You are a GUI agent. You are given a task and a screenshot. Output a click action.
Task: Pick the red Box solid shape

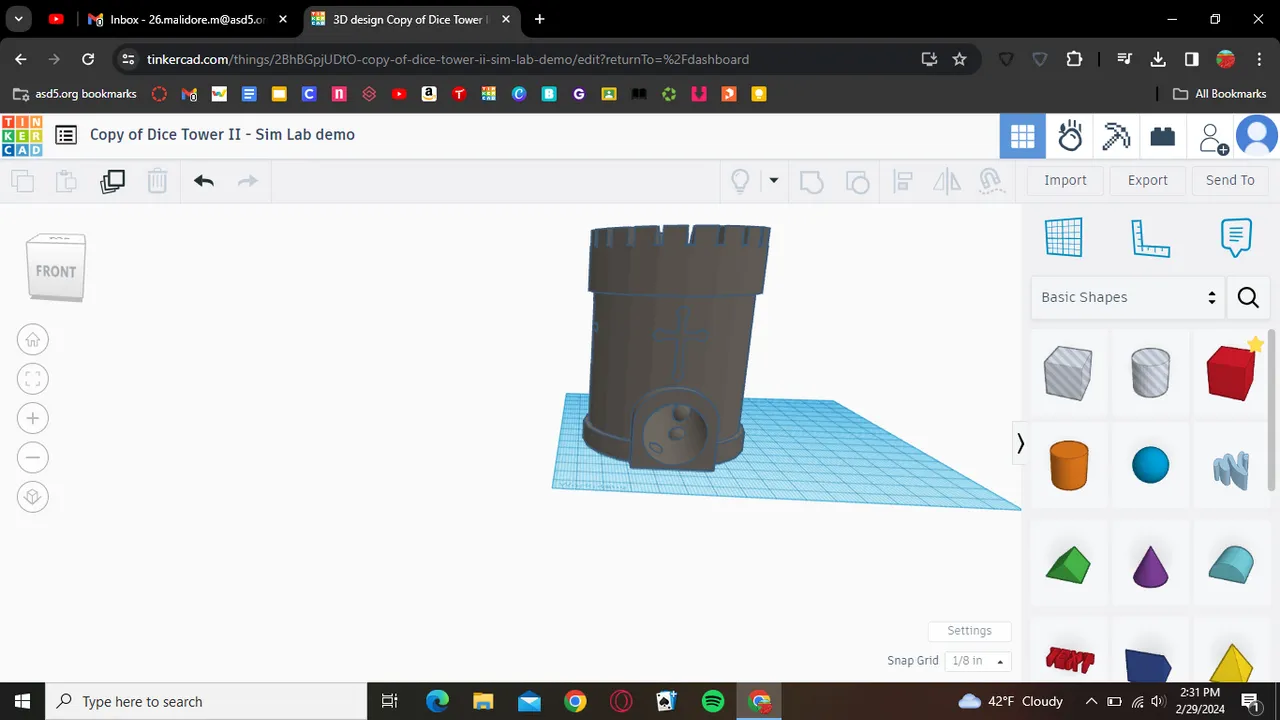pyautogui.click(x=1232, y=372)
